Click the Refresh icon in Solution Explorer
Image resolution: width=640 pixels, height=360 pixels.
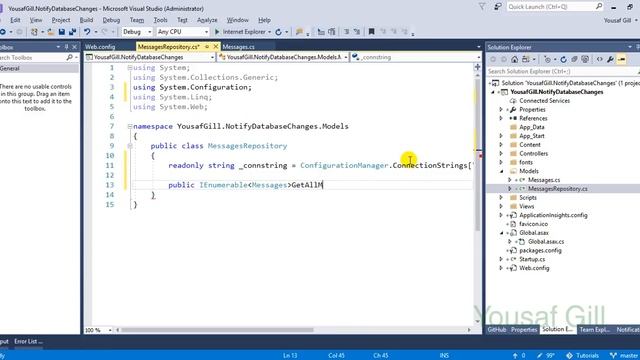point(564,60)
